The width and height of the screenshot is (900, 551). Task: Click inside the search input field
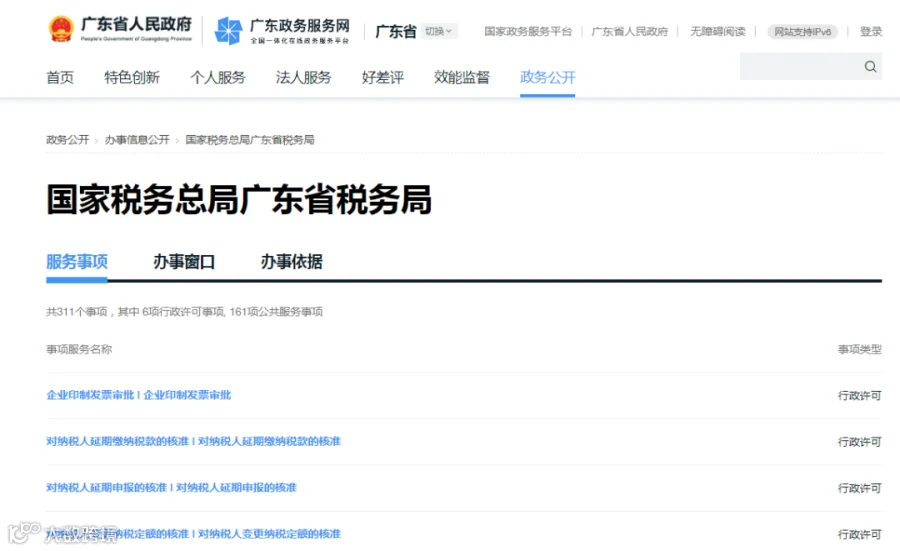(800, 67)
